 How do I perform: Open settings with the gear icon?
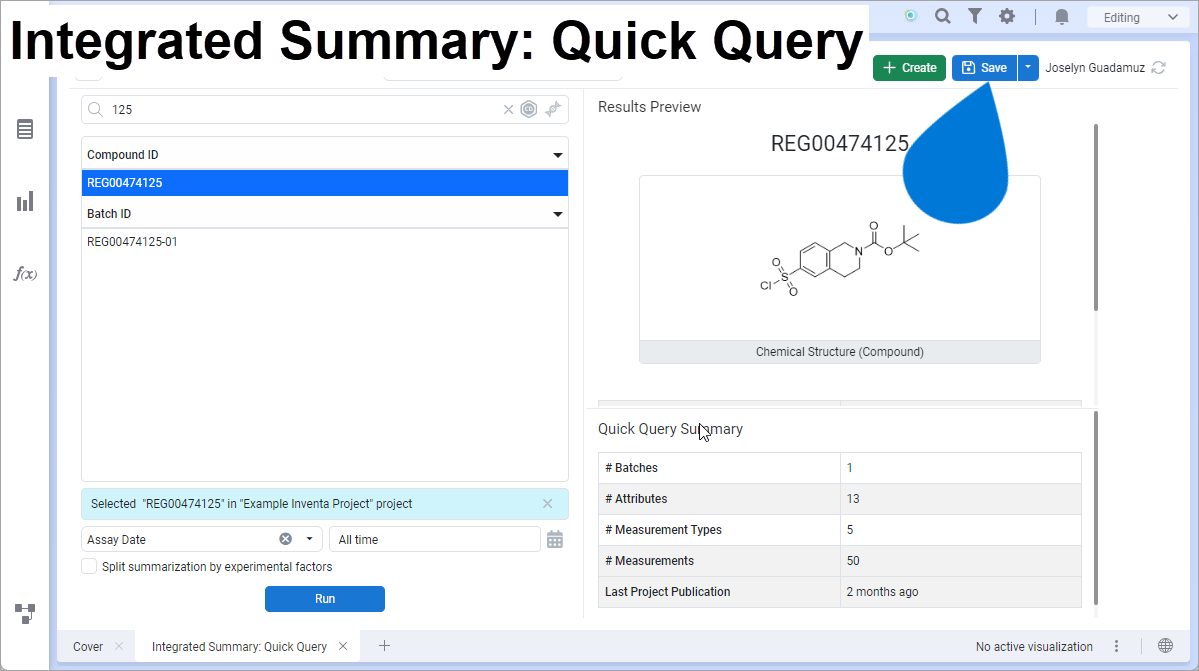coord(1007,16)
